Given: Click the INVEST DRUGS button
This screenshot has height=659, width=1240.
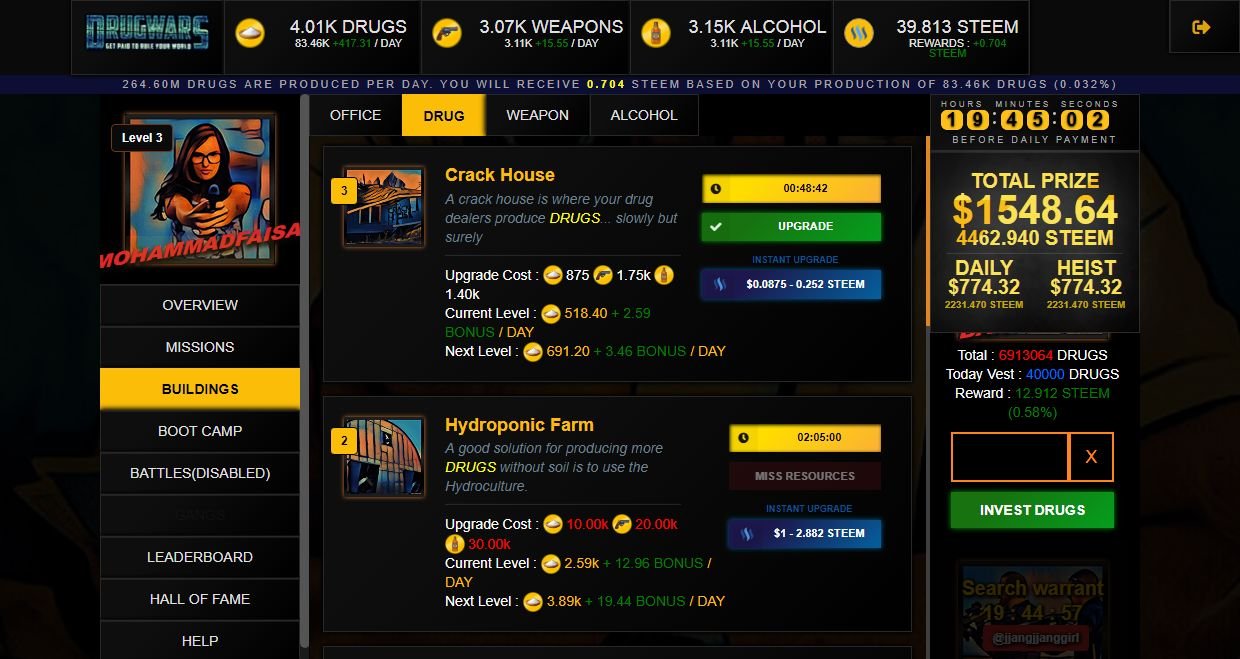Looking at the screenshot, I should point(1032,510).
